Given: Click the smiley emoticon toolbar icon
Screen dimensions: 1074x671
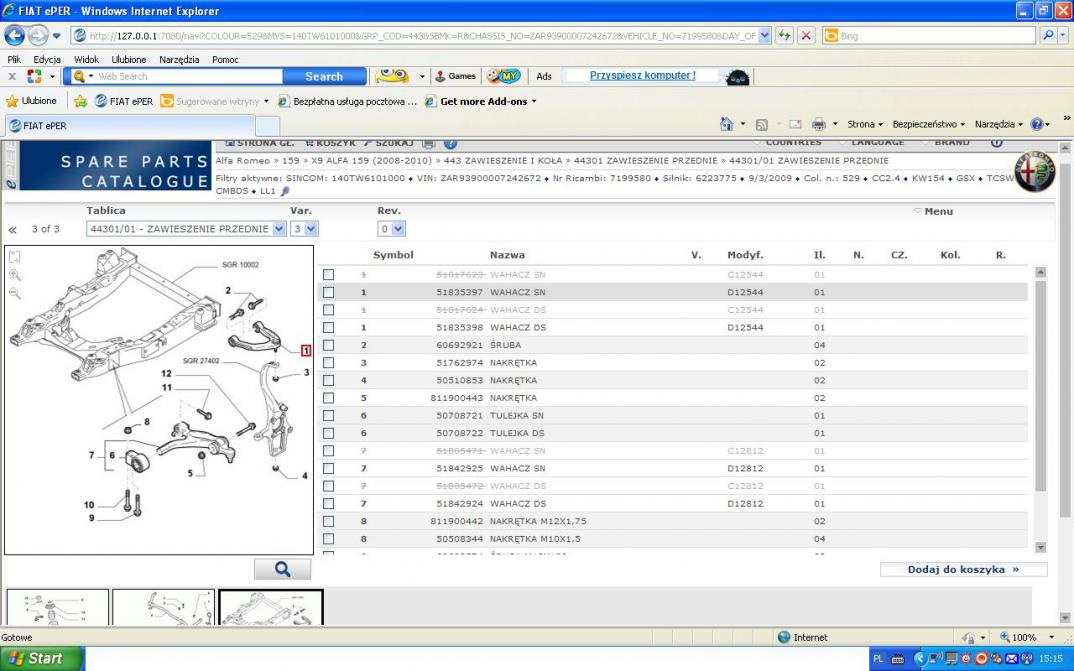Looking at the screenshot, I should tap(392, 76).
